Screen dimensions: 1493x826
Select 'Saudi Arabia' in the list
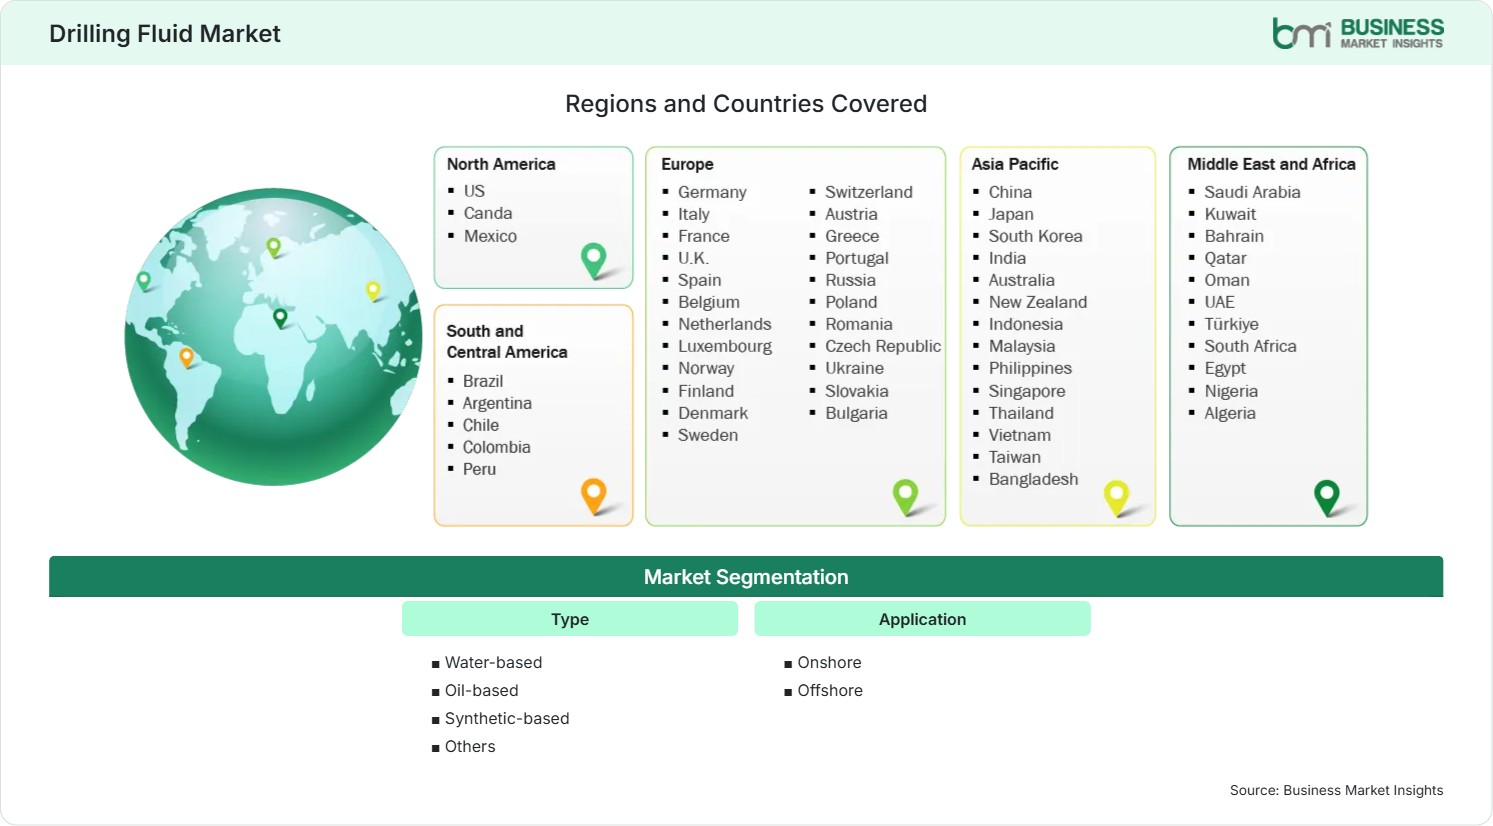1252,192
